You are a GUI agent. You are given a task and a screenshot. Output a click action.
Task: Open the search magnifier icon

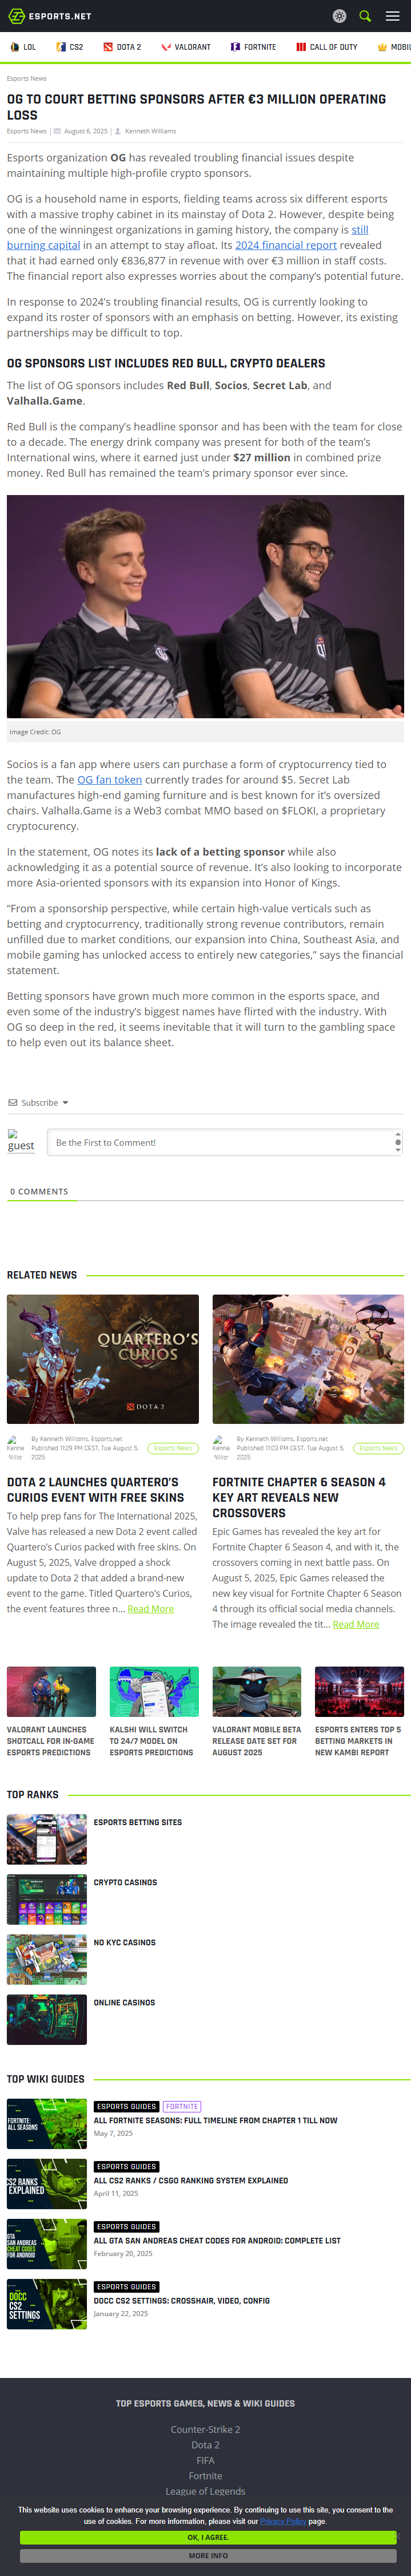365,16
